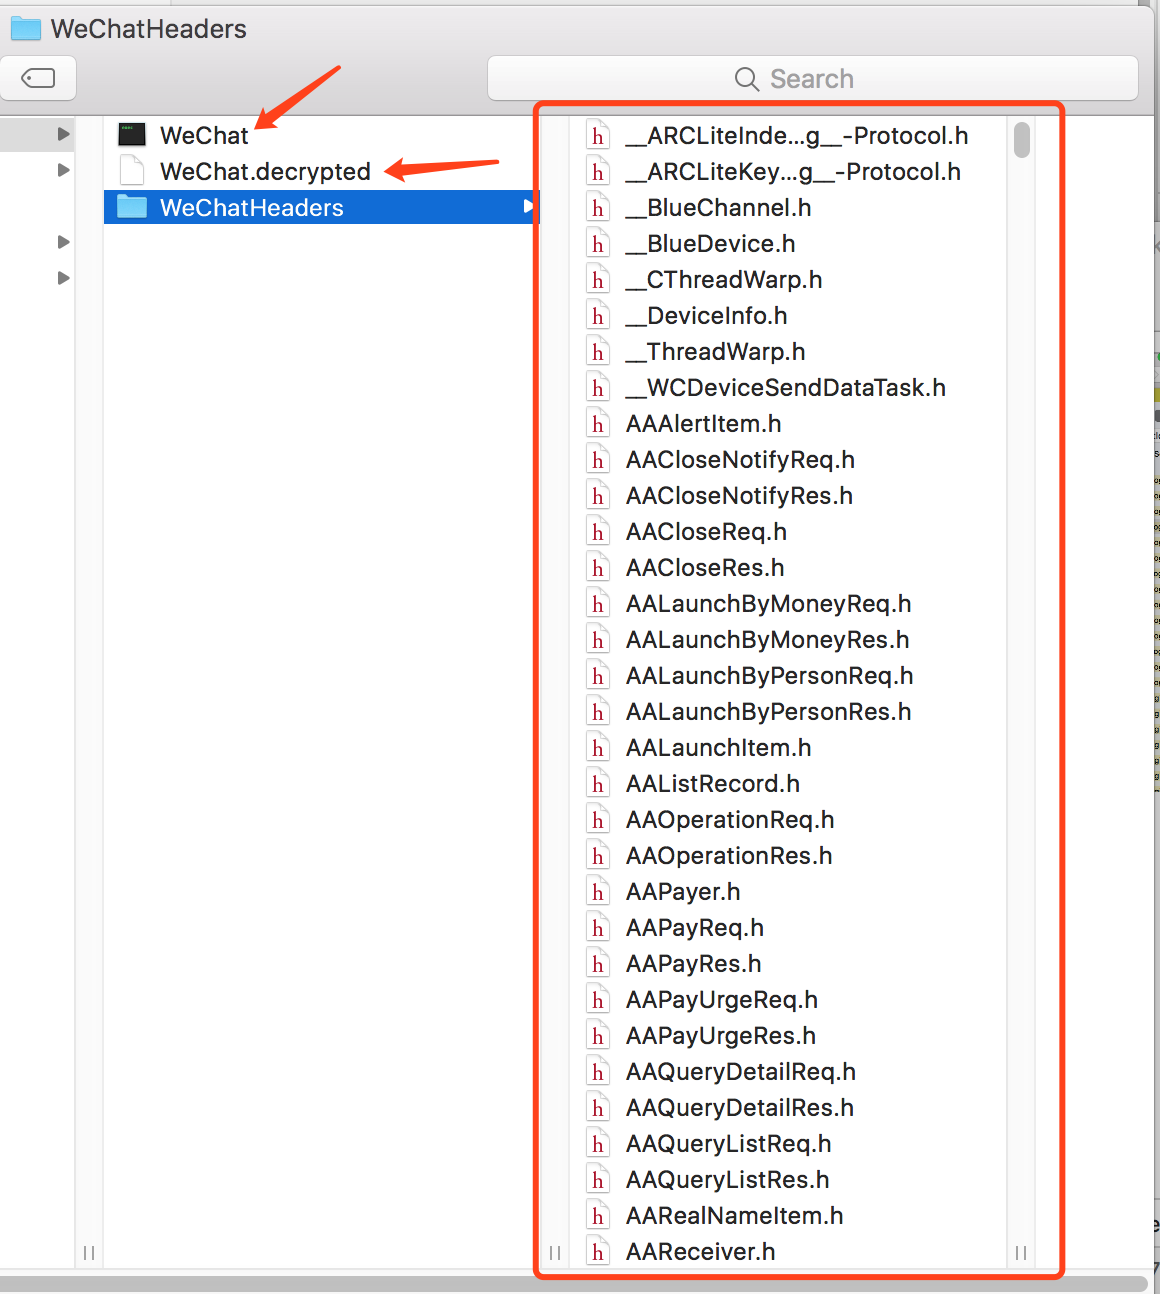Click the headers column vertical scrollbar thumb
The height and width of the screenshot is (1294, 1160).
point(1021,140)
